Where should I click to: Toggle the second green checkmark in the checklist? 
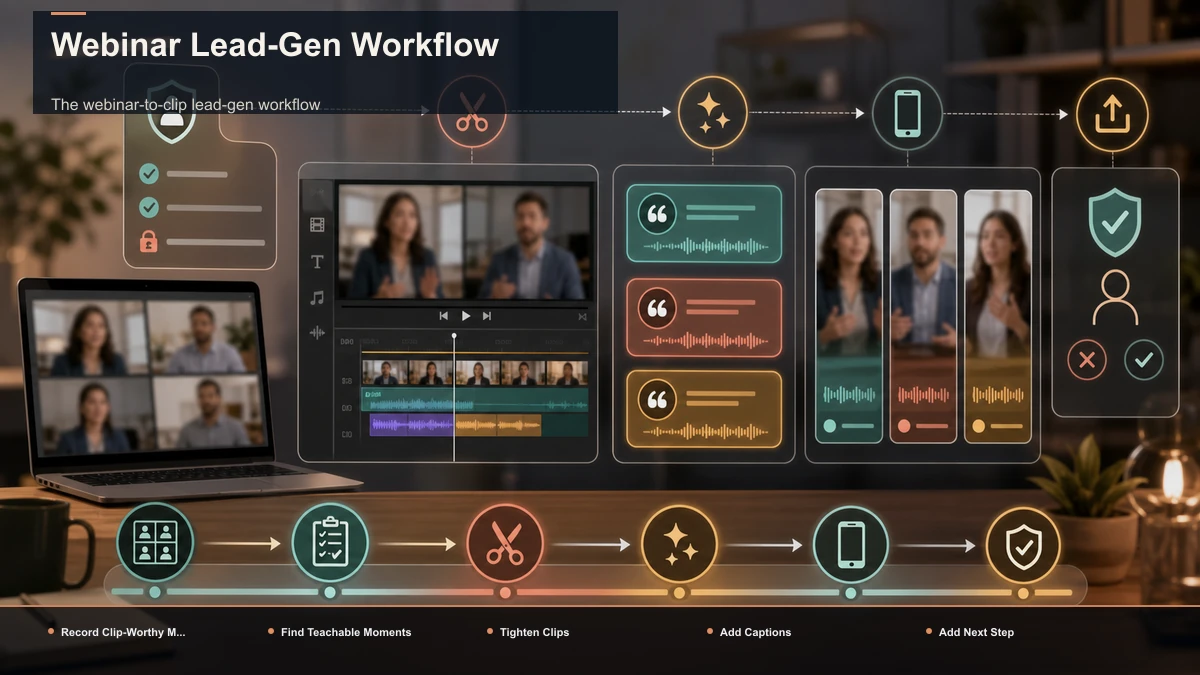pyautogui.click(x=149, y=208)
